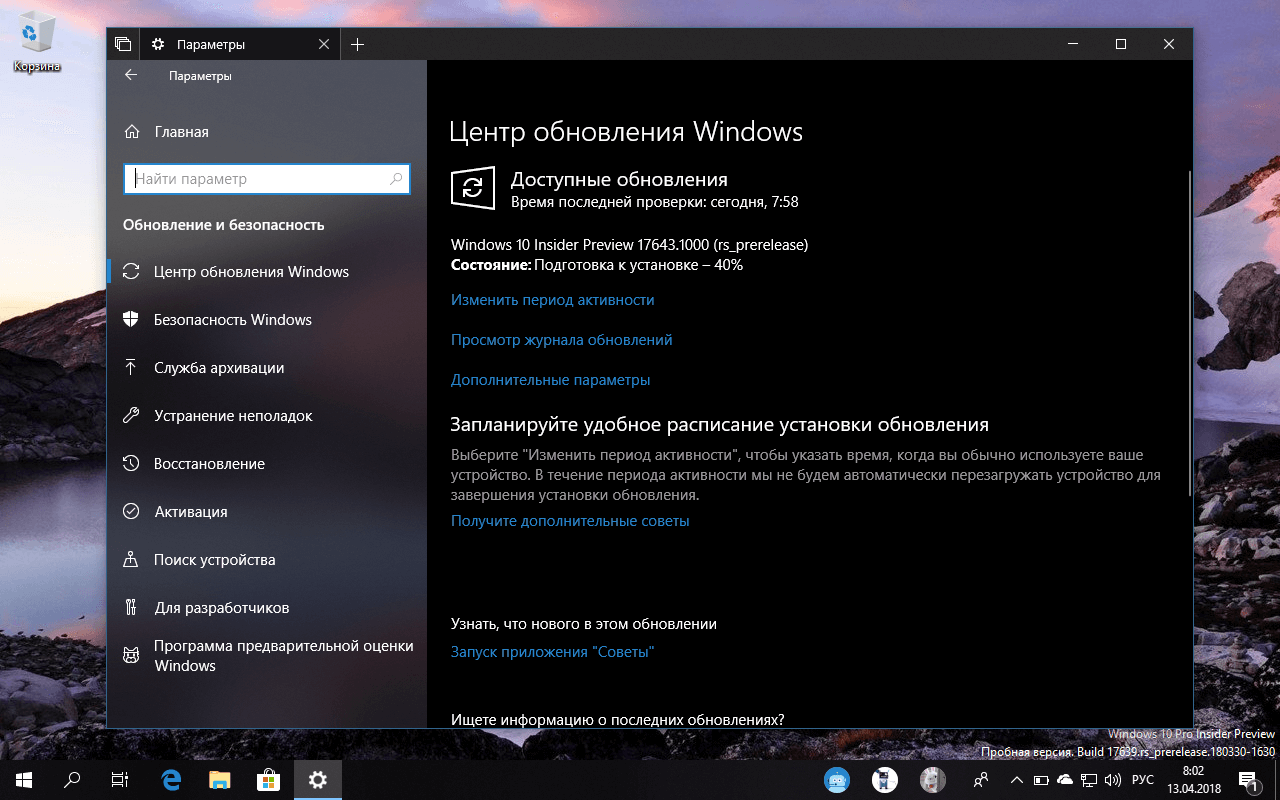The width and height of the screenshot is (1280, 800).
Task: Go back using the arrow in Settings header
Action: 131,75
